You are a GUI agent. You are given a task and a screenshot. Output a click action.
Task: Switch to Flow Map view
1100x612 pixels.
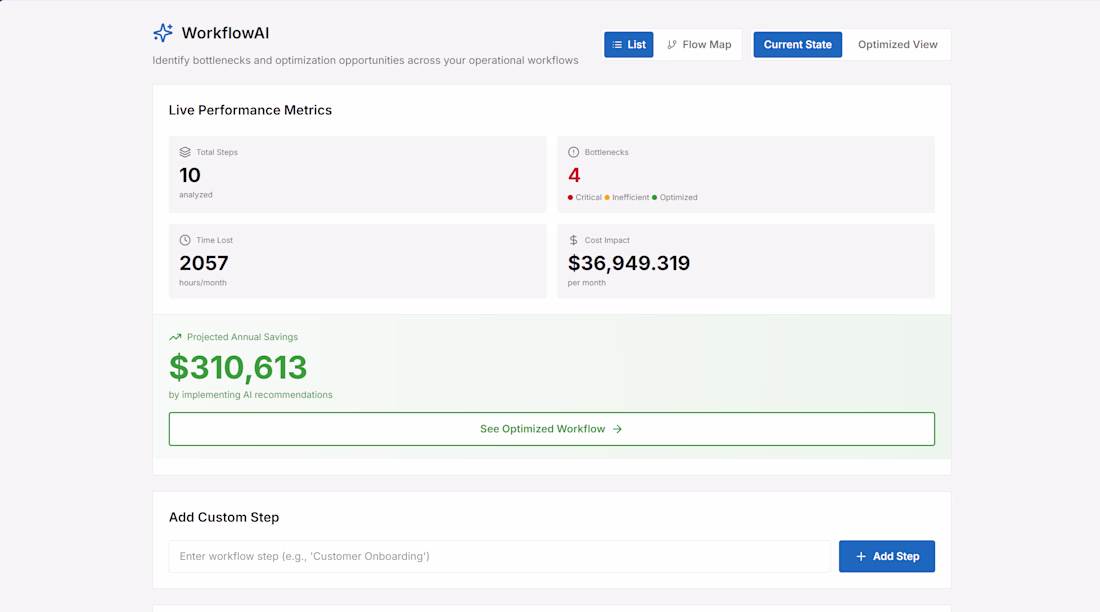coord(699,44)
